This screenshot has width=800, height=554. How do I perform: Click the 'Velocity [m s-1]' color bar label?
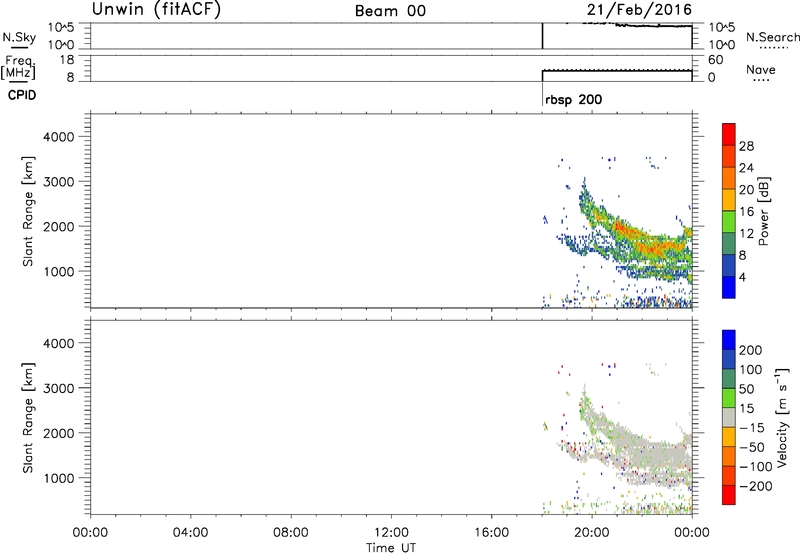point(781,417)
